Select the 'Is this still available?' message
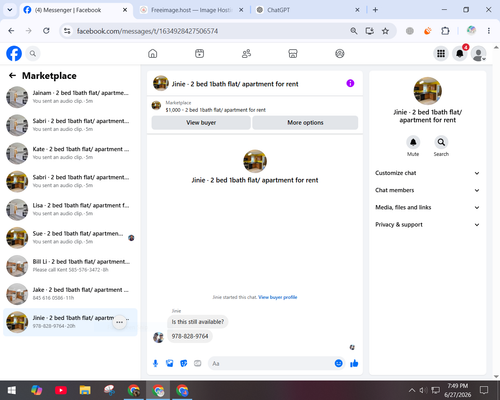Viewport: 500px width, 400px height. coord(198,322)
